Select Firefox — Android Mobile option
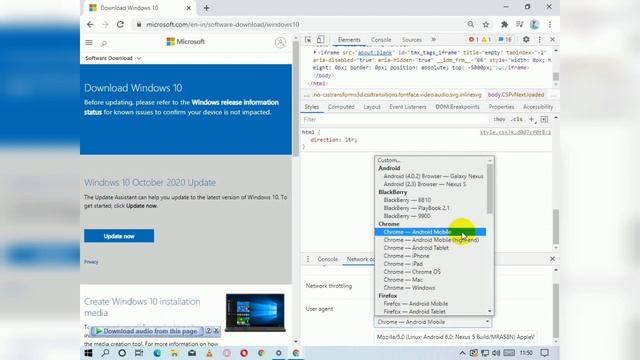 click(x=416, y=304)
